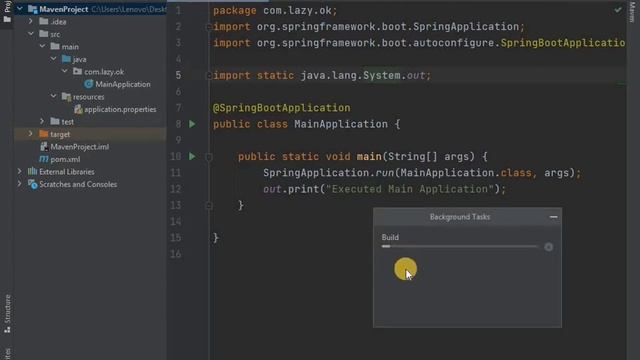The image size is (640, 360).
Task: Open the Maven tool window tab
Action: tap(632, 11)
